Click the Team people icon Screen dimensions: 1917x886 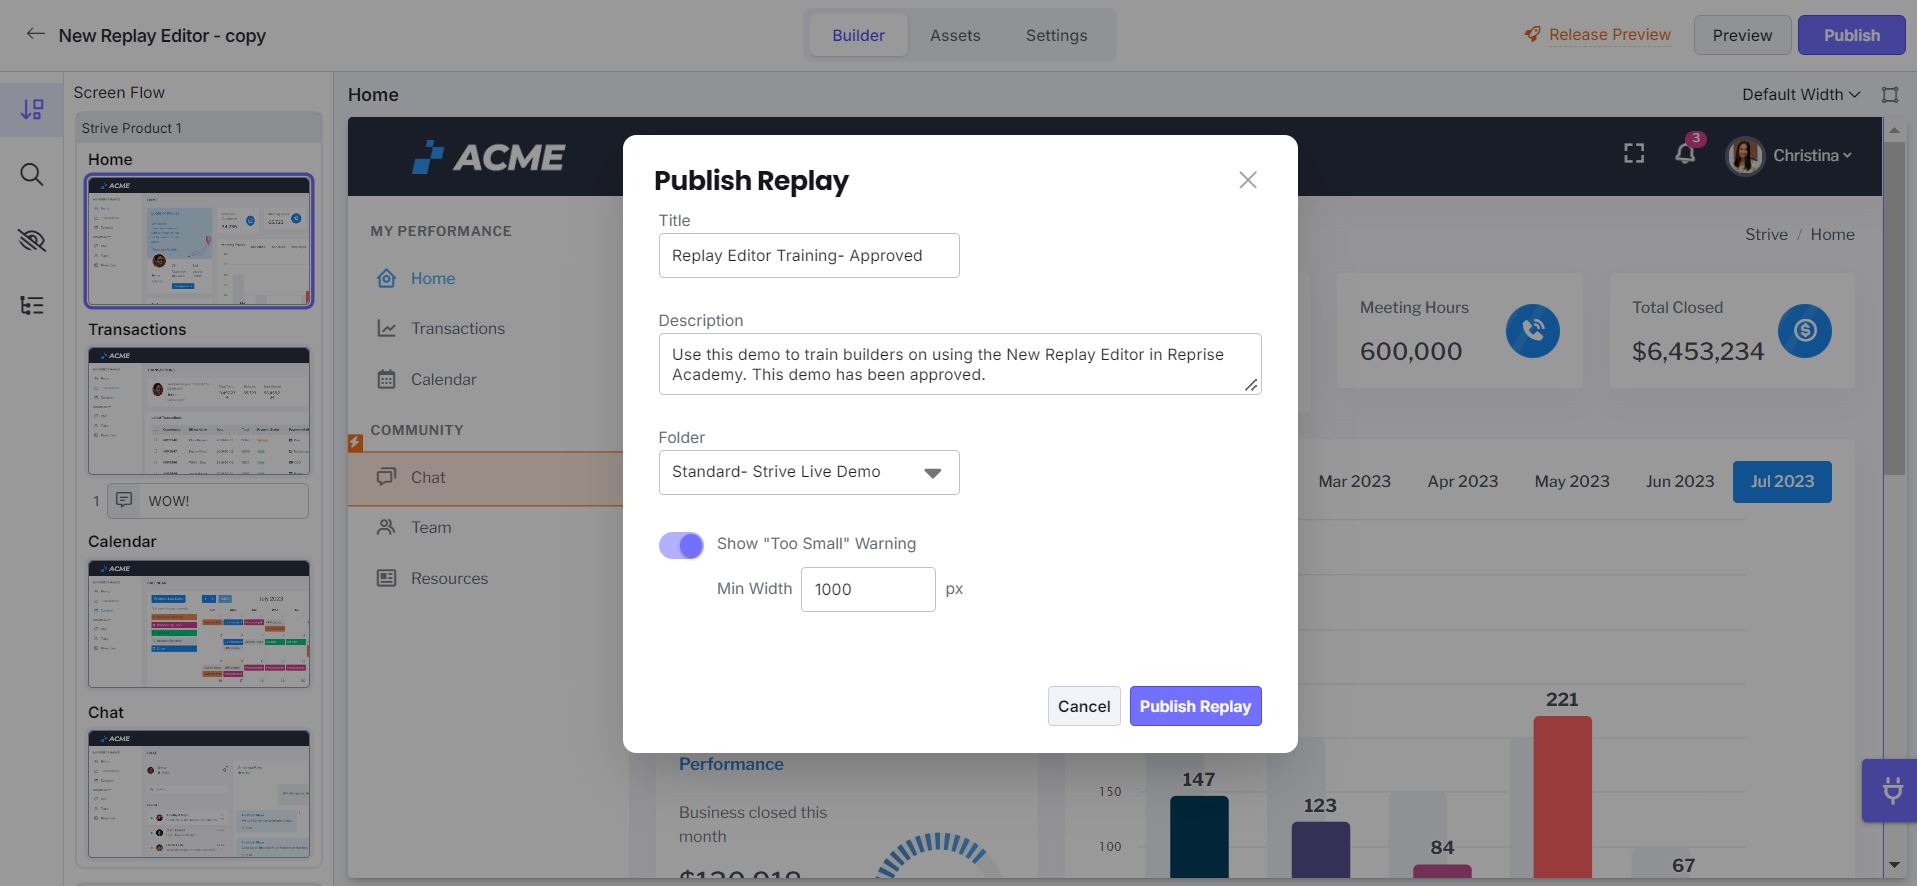(386, 527)
